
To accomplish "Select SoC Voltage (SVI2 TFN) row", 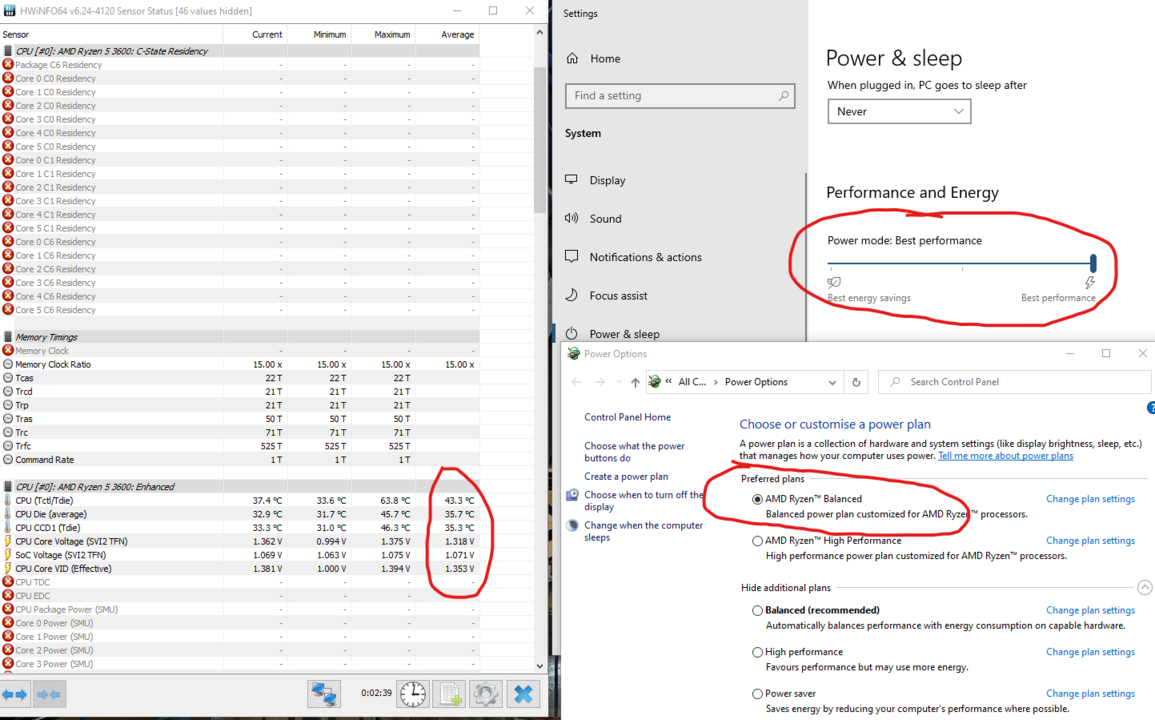I will click(x=239, y=555).
